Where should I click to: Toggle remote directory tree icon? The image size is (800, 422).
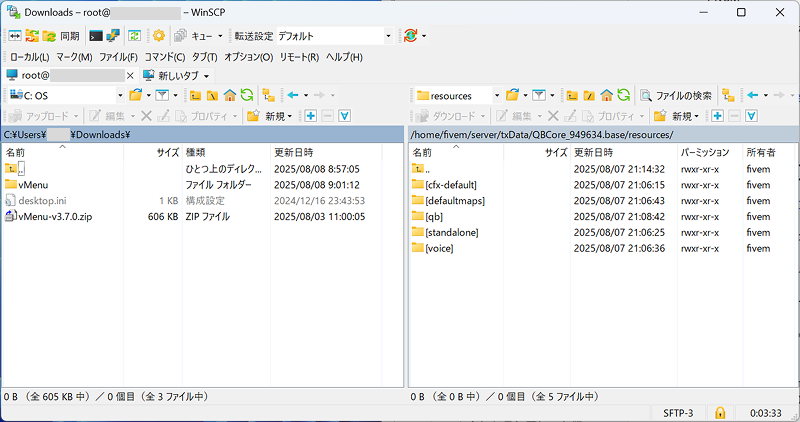pyautogui.click(x=729, y=95)
